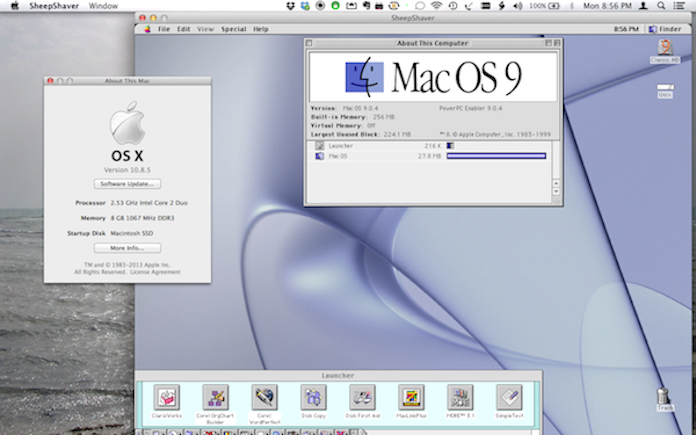Image resolution: width=696 pixels, height=435 pixels.
Task: Launch Disk First Aid
Action: point(362,397)
